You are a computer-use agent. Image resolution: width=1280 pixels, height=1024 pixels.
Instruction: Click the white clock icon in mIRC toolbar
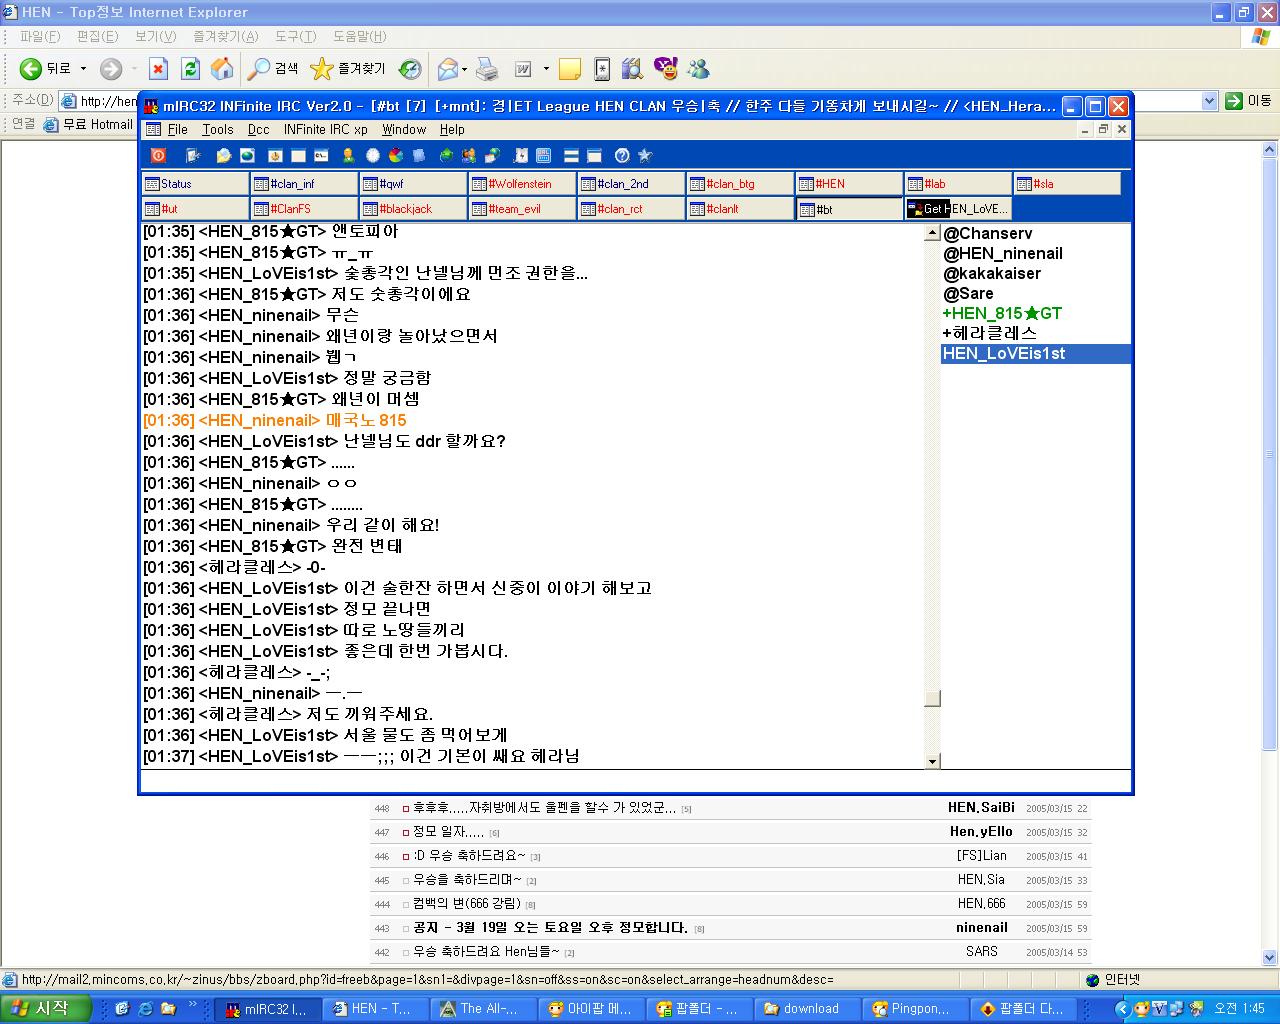tap(372, 155)
